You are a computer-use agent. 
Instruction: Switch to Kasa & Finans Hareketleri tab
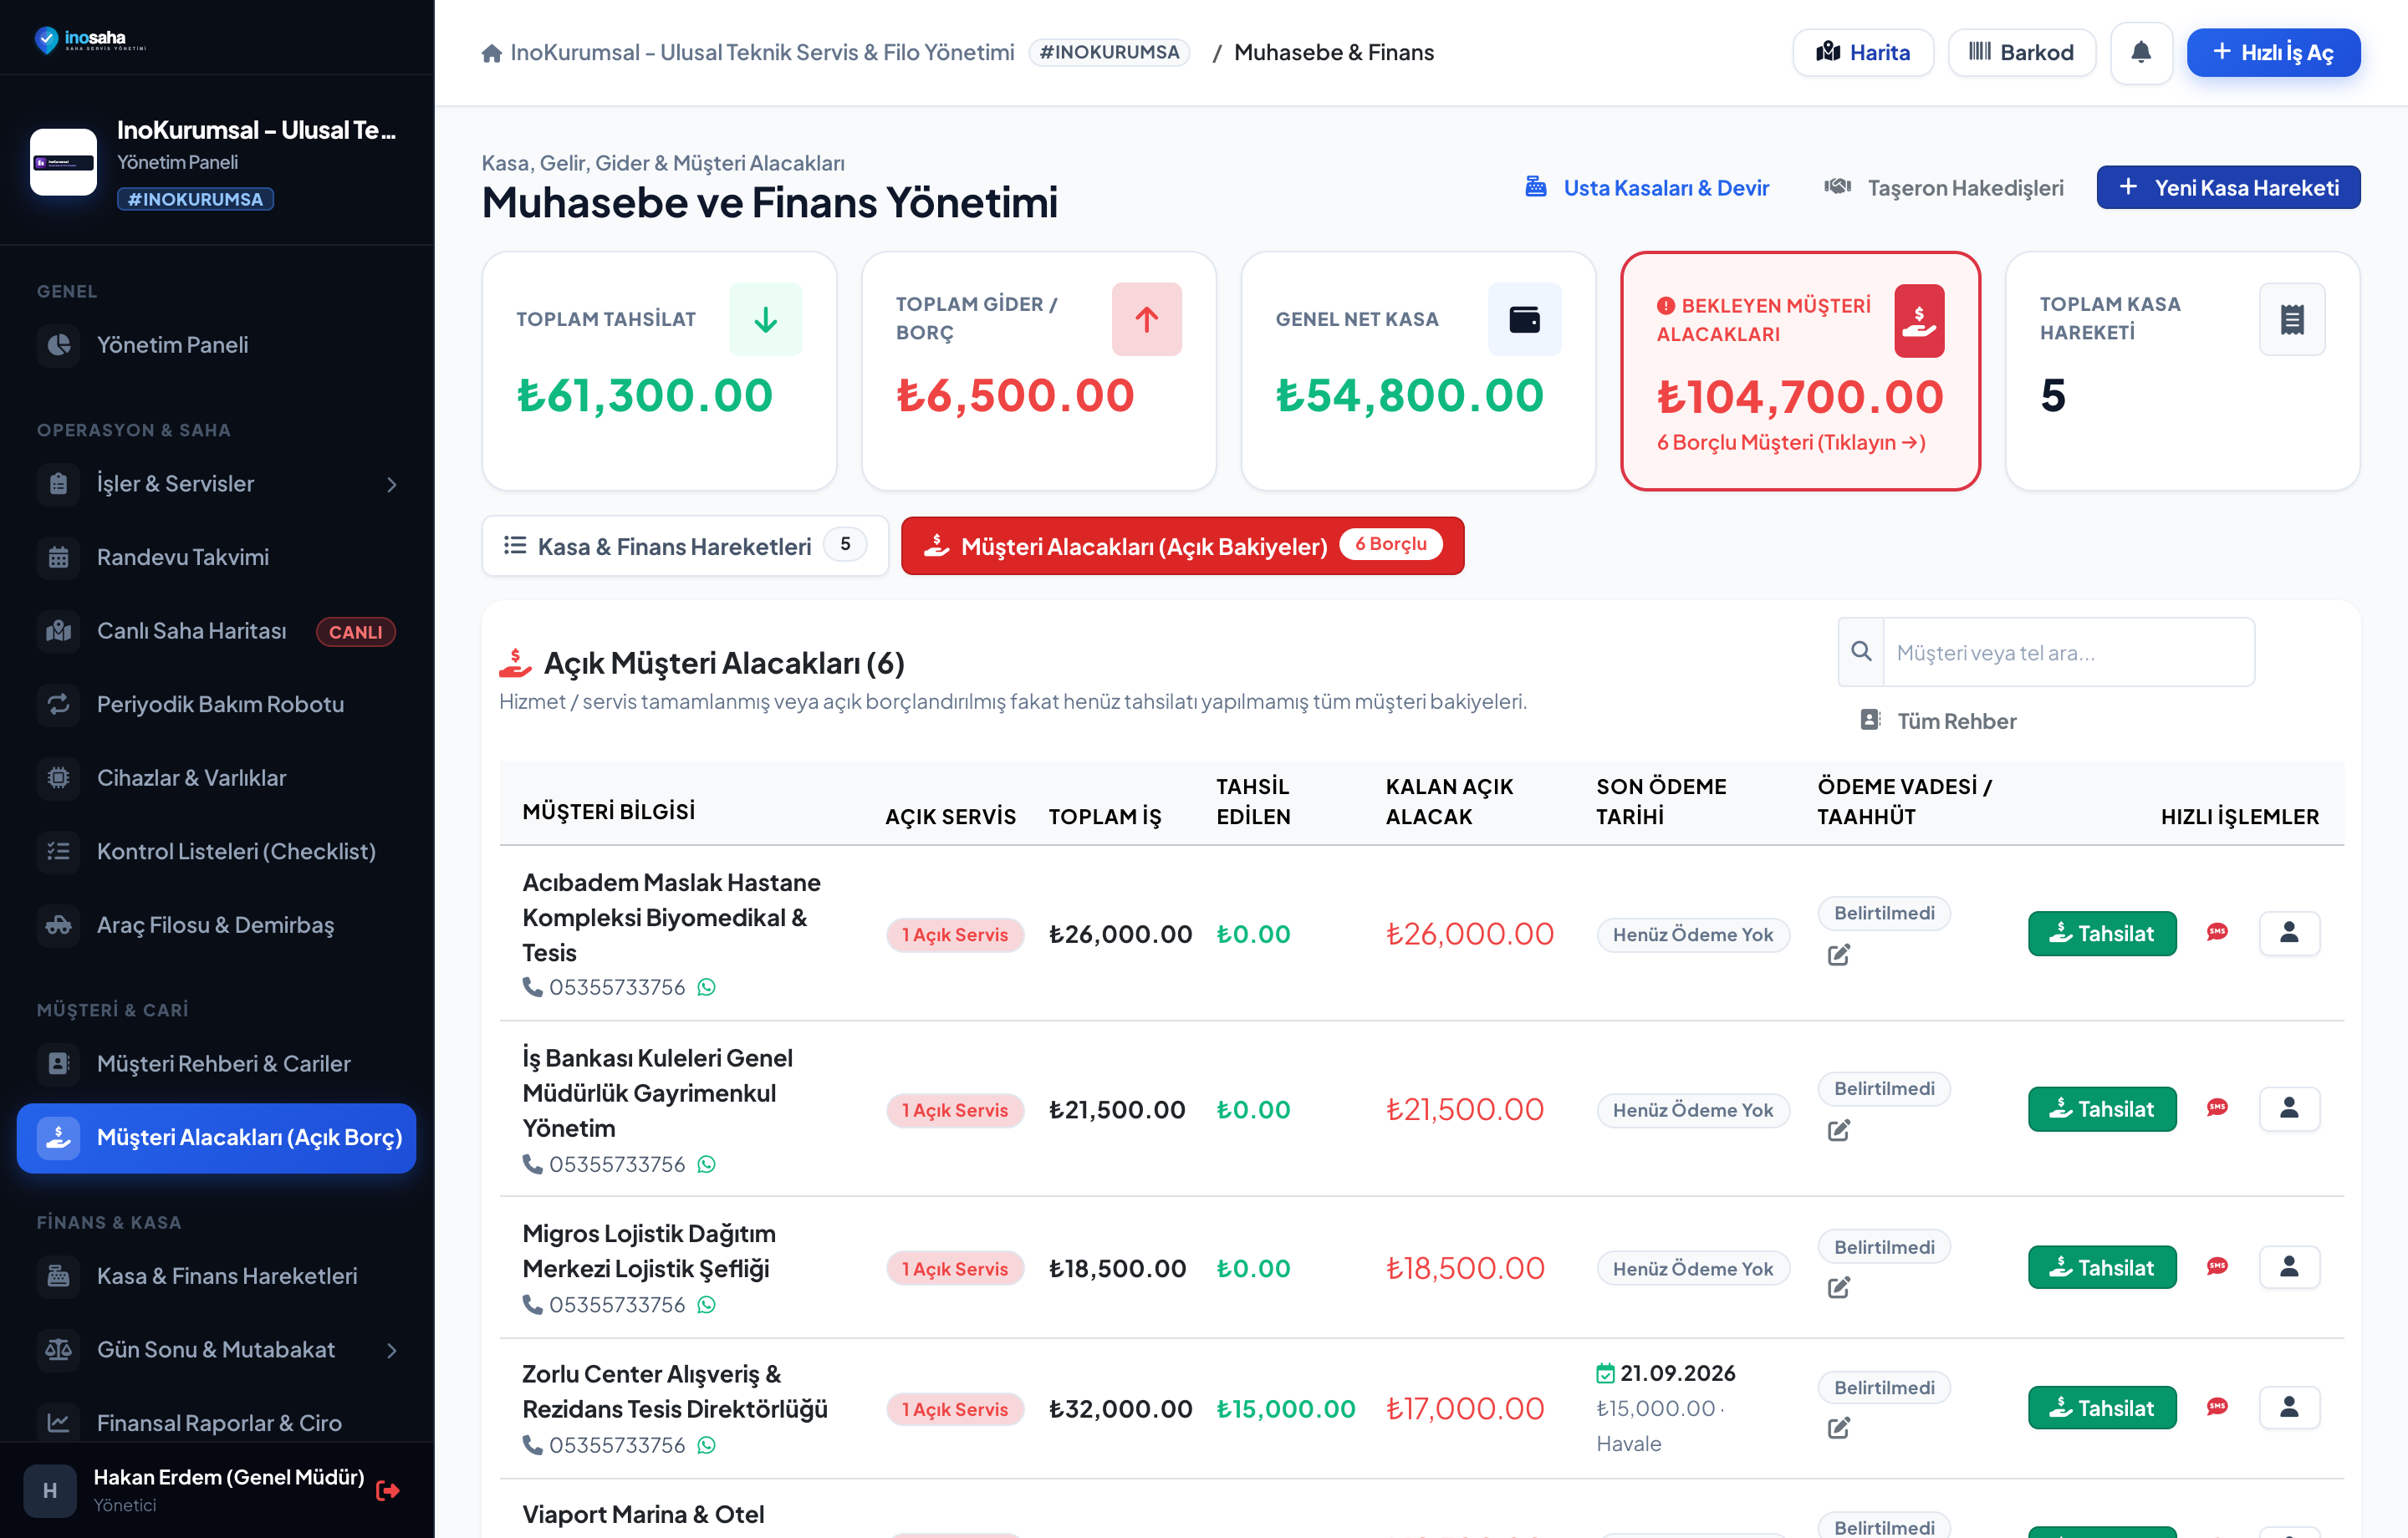pyautogui.click(x=685, y=546)
